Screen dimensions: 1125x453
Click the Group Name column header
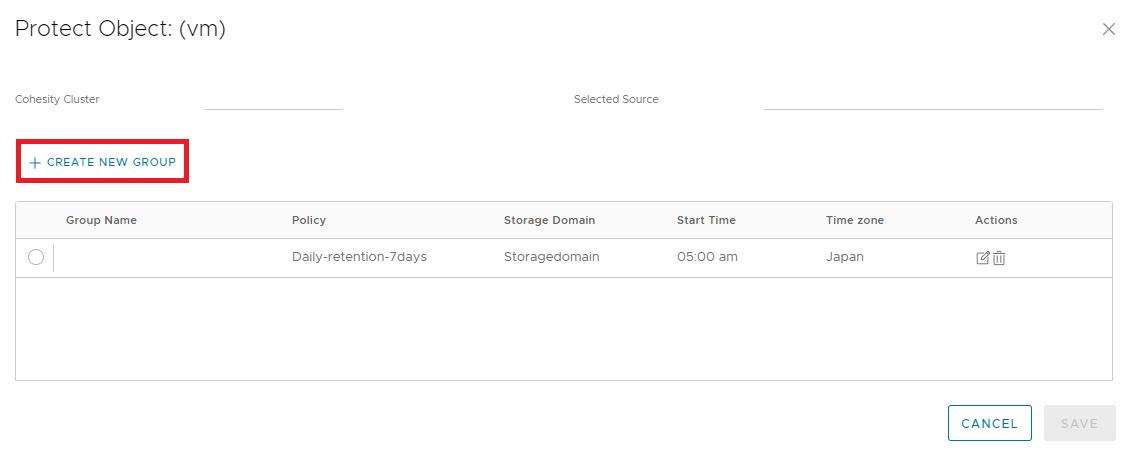click(101, 220)
